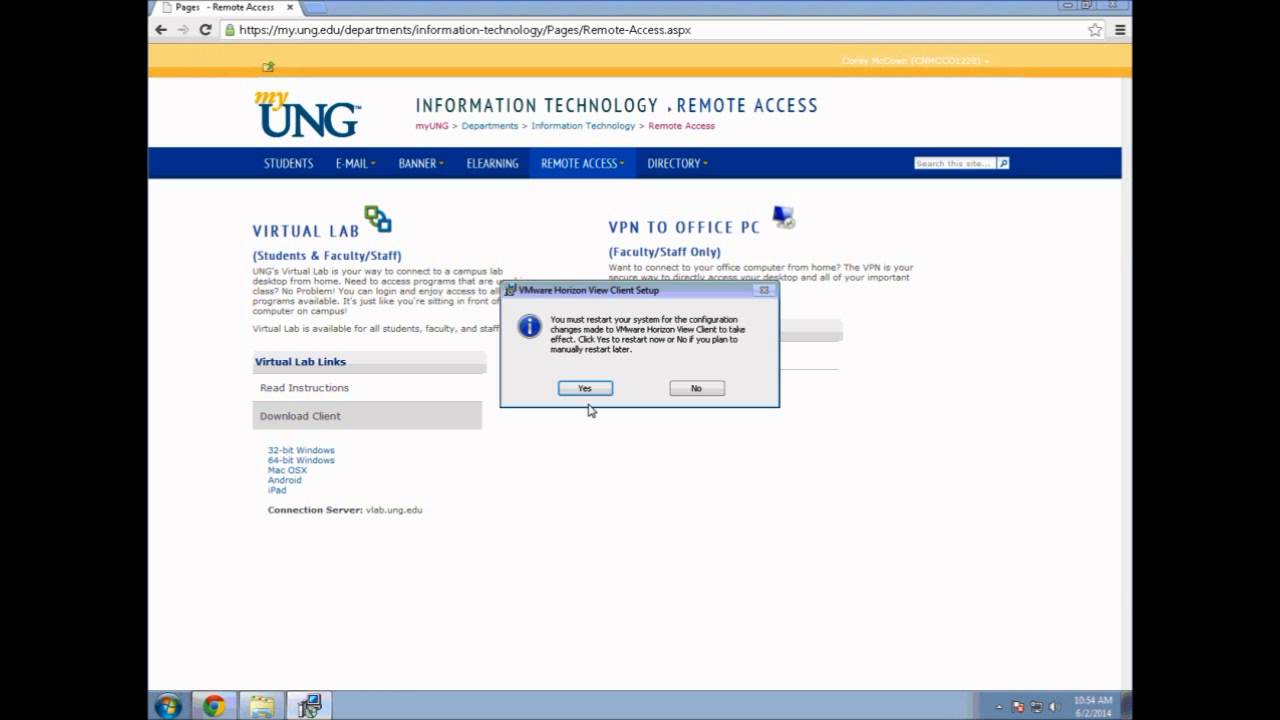Download the 32-bit Windows client
The height and width of the screenshot is (720, 1280).
(301, 451)
